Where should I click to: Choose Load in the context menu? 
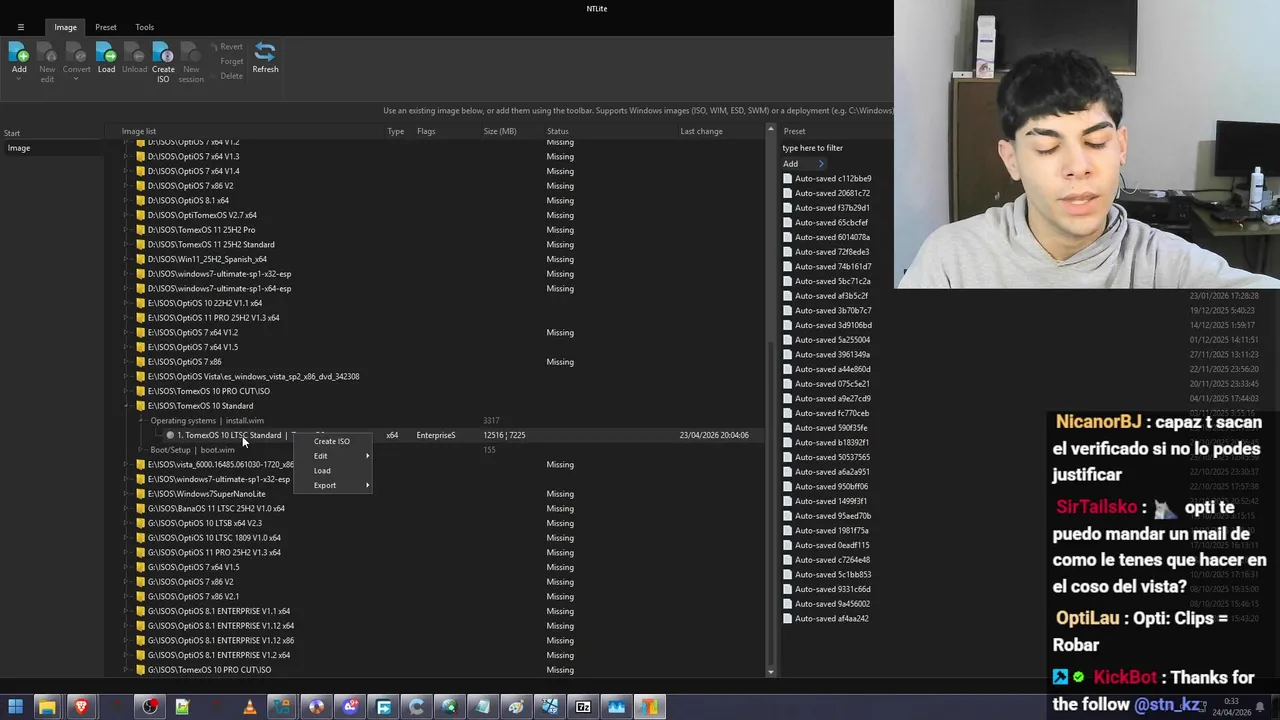(332, 471)
